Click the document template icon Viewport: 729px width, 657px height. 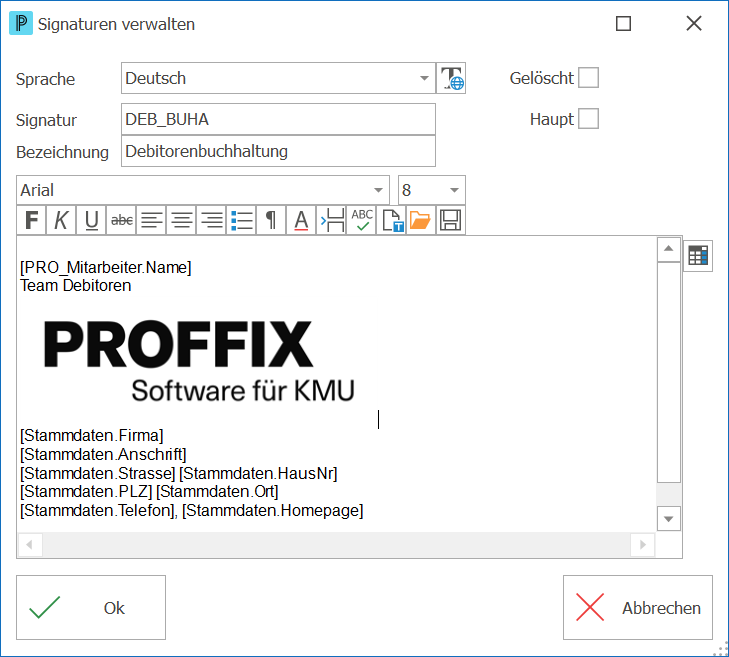(x=391, y=220)
